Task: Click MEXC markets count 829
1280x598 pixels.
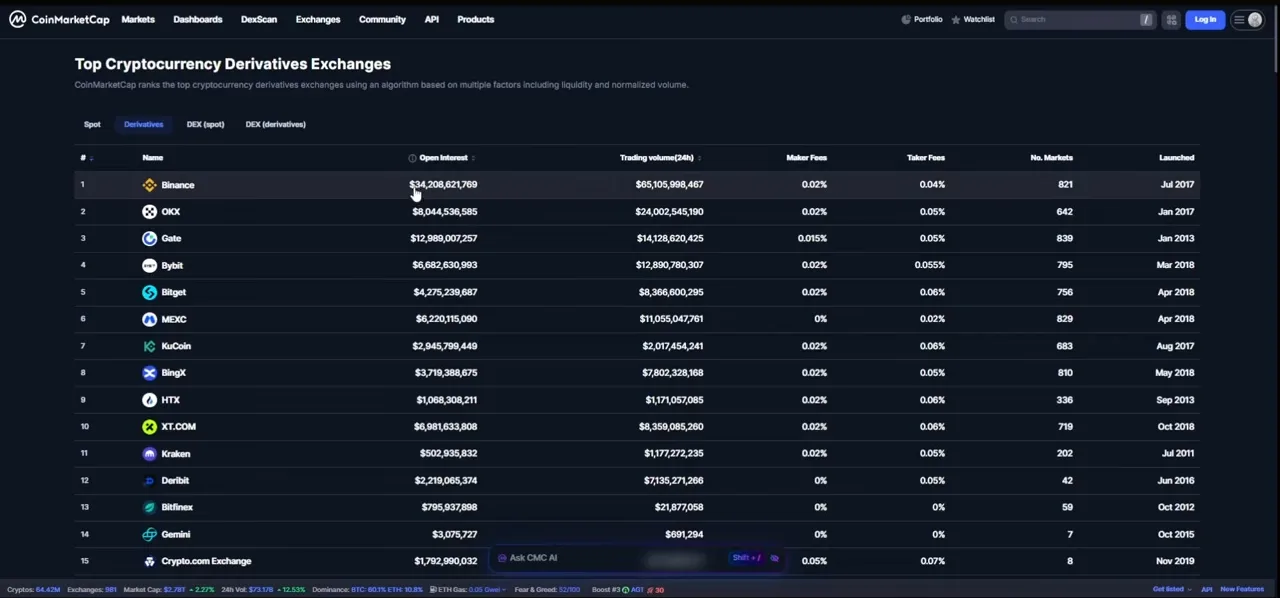Action: coord(1064,320)
